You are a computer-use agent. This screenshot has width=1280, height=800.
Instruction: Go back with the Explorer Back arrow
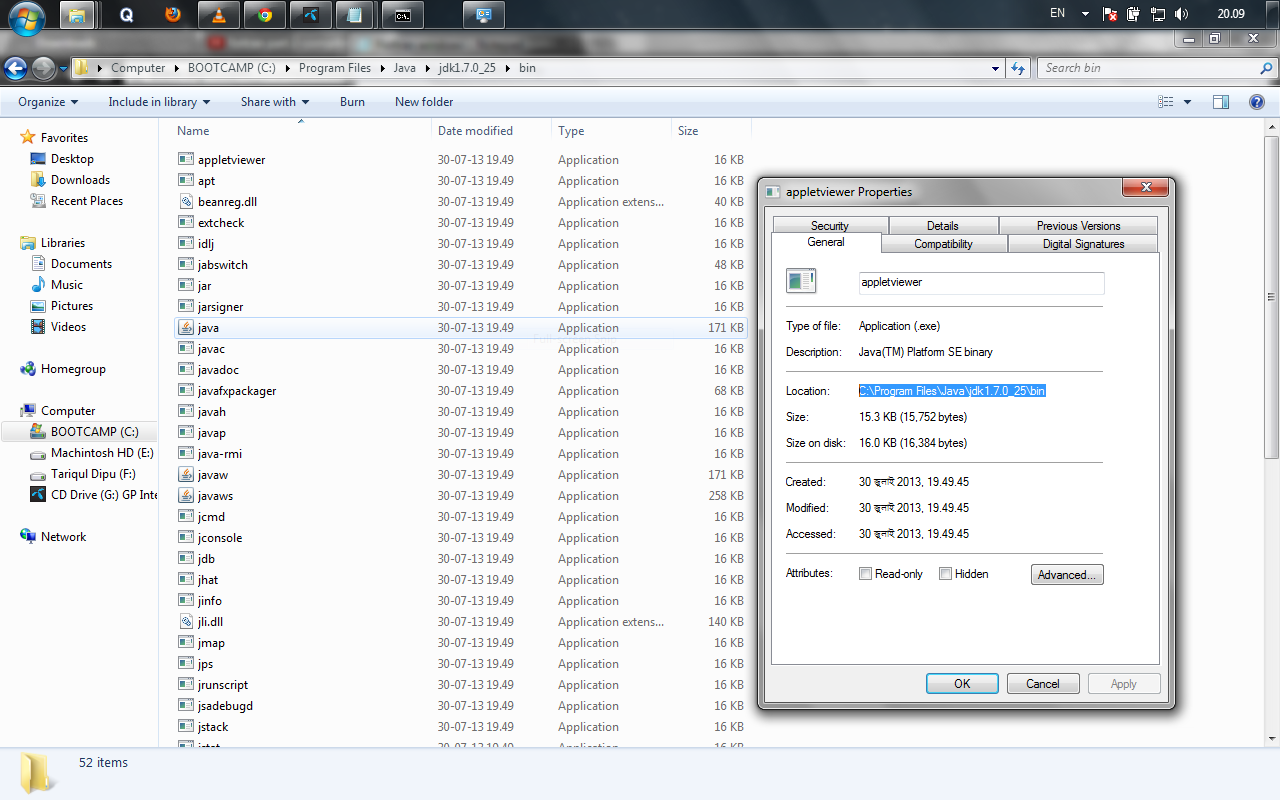pos(16,68)
